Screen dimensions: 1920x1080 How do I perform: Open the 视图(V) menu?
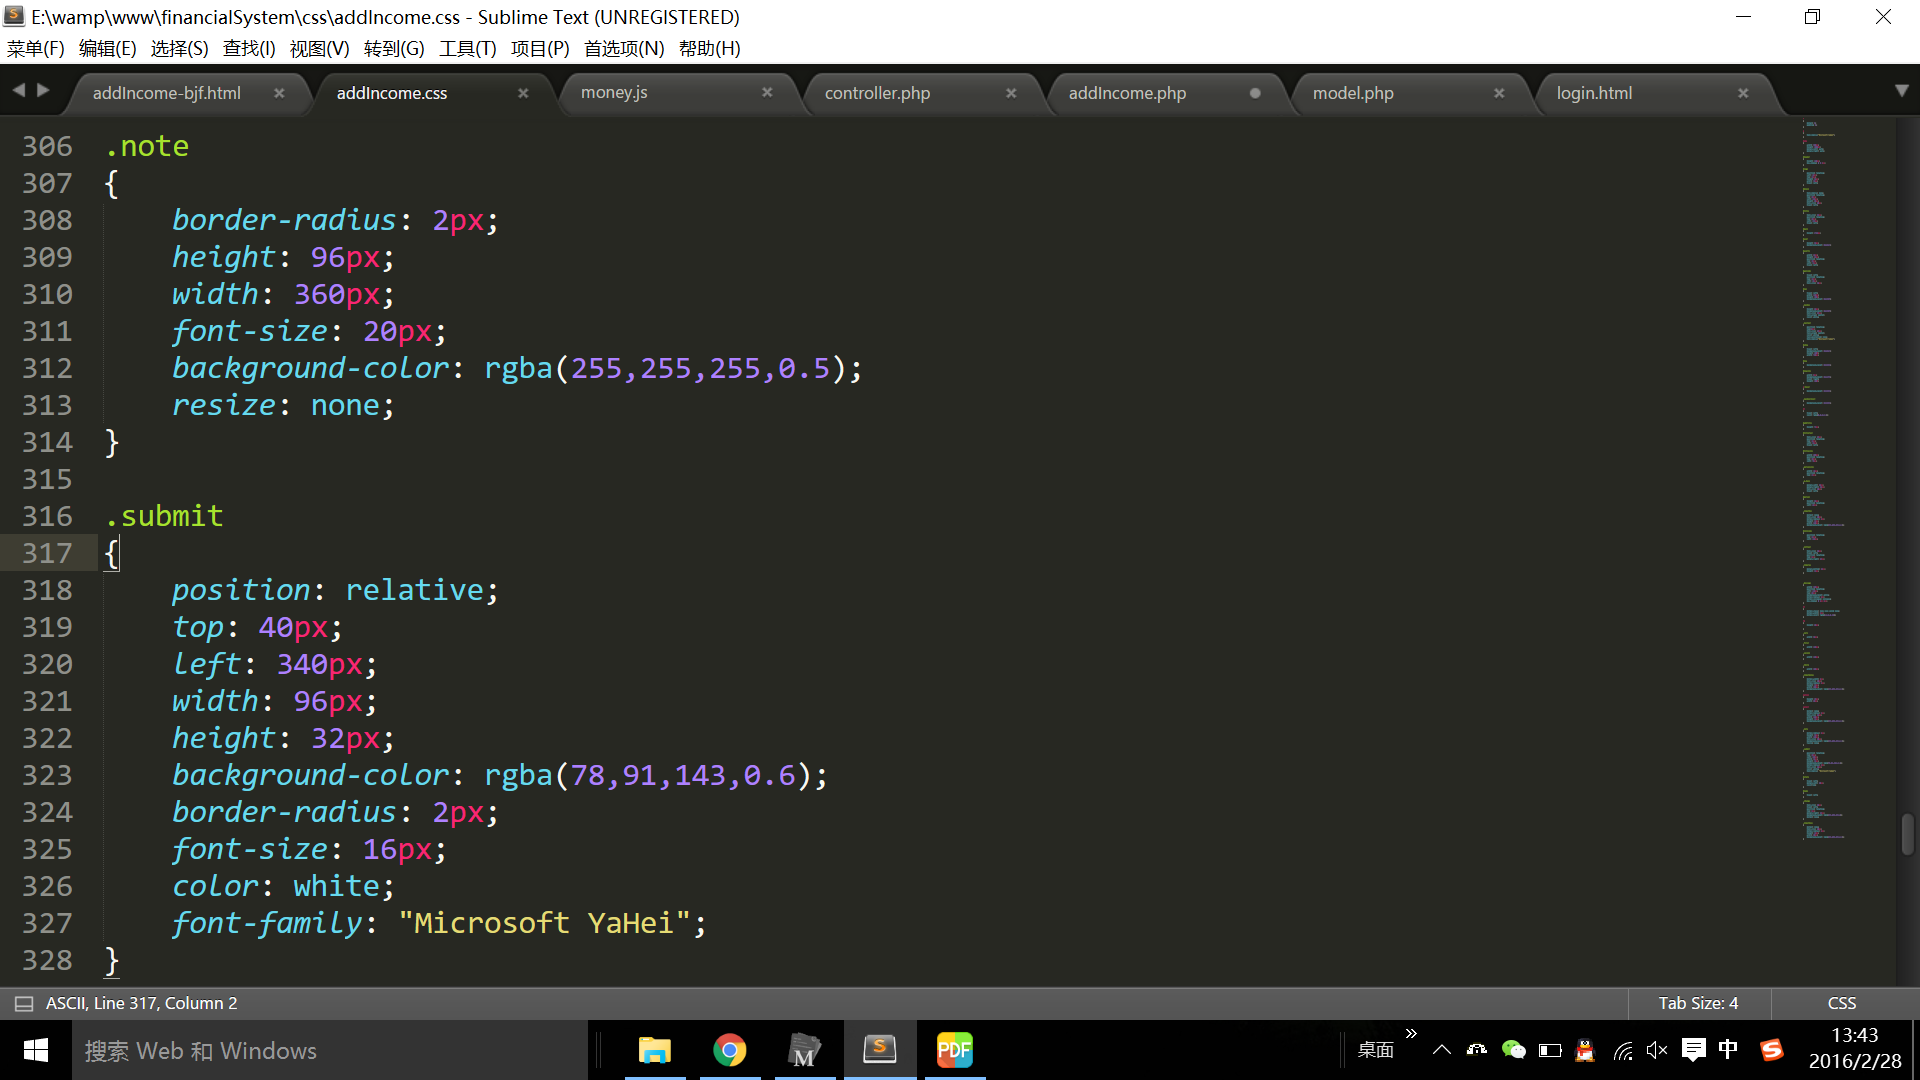tap(319, 48)
